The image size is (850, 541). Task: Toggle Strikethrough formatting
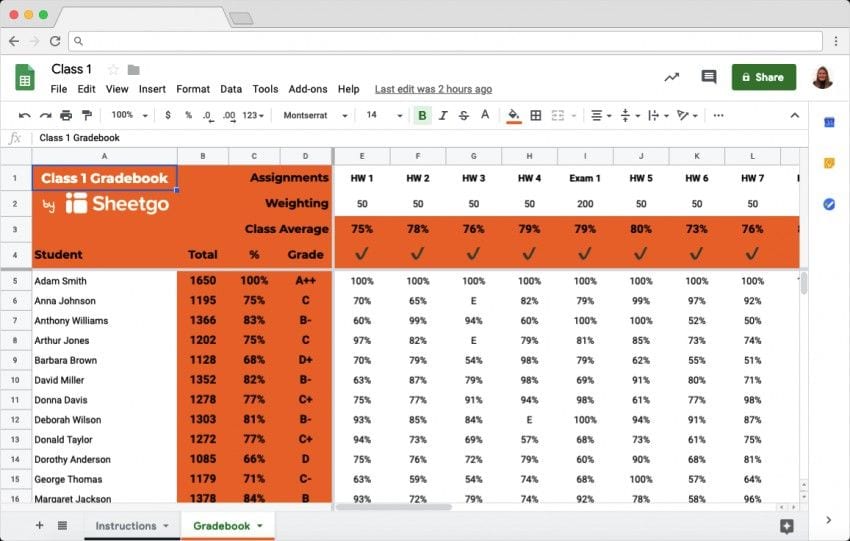463,115
